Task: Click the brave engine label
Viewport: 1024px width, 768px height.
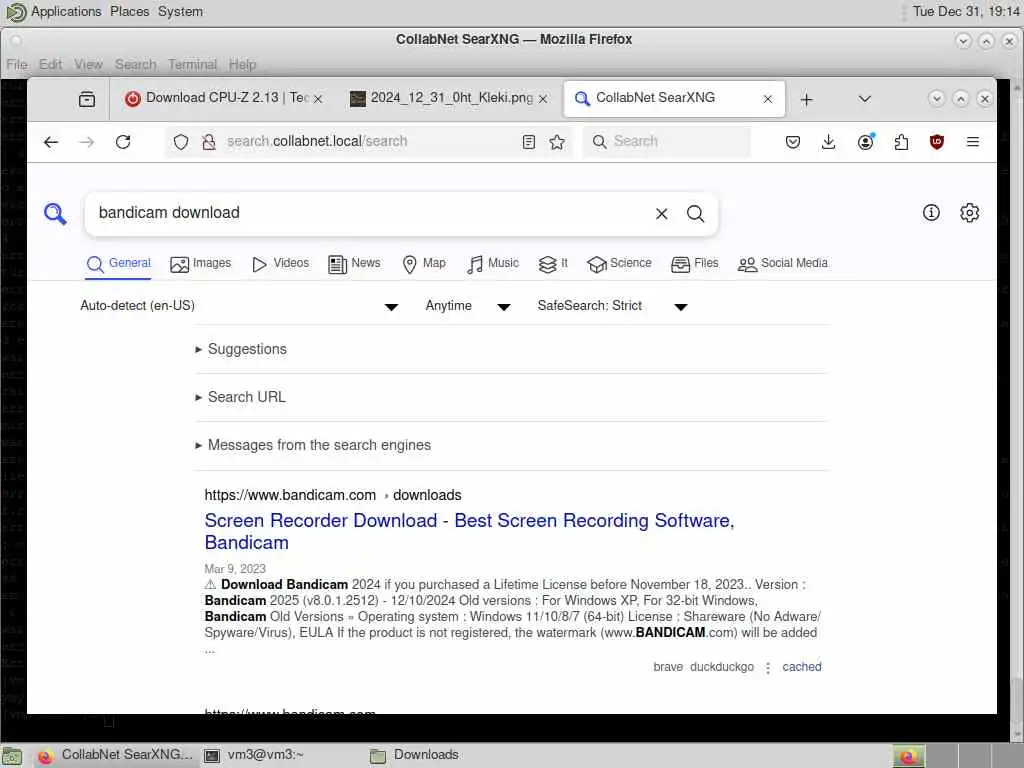Action: (x=668, y=667)
